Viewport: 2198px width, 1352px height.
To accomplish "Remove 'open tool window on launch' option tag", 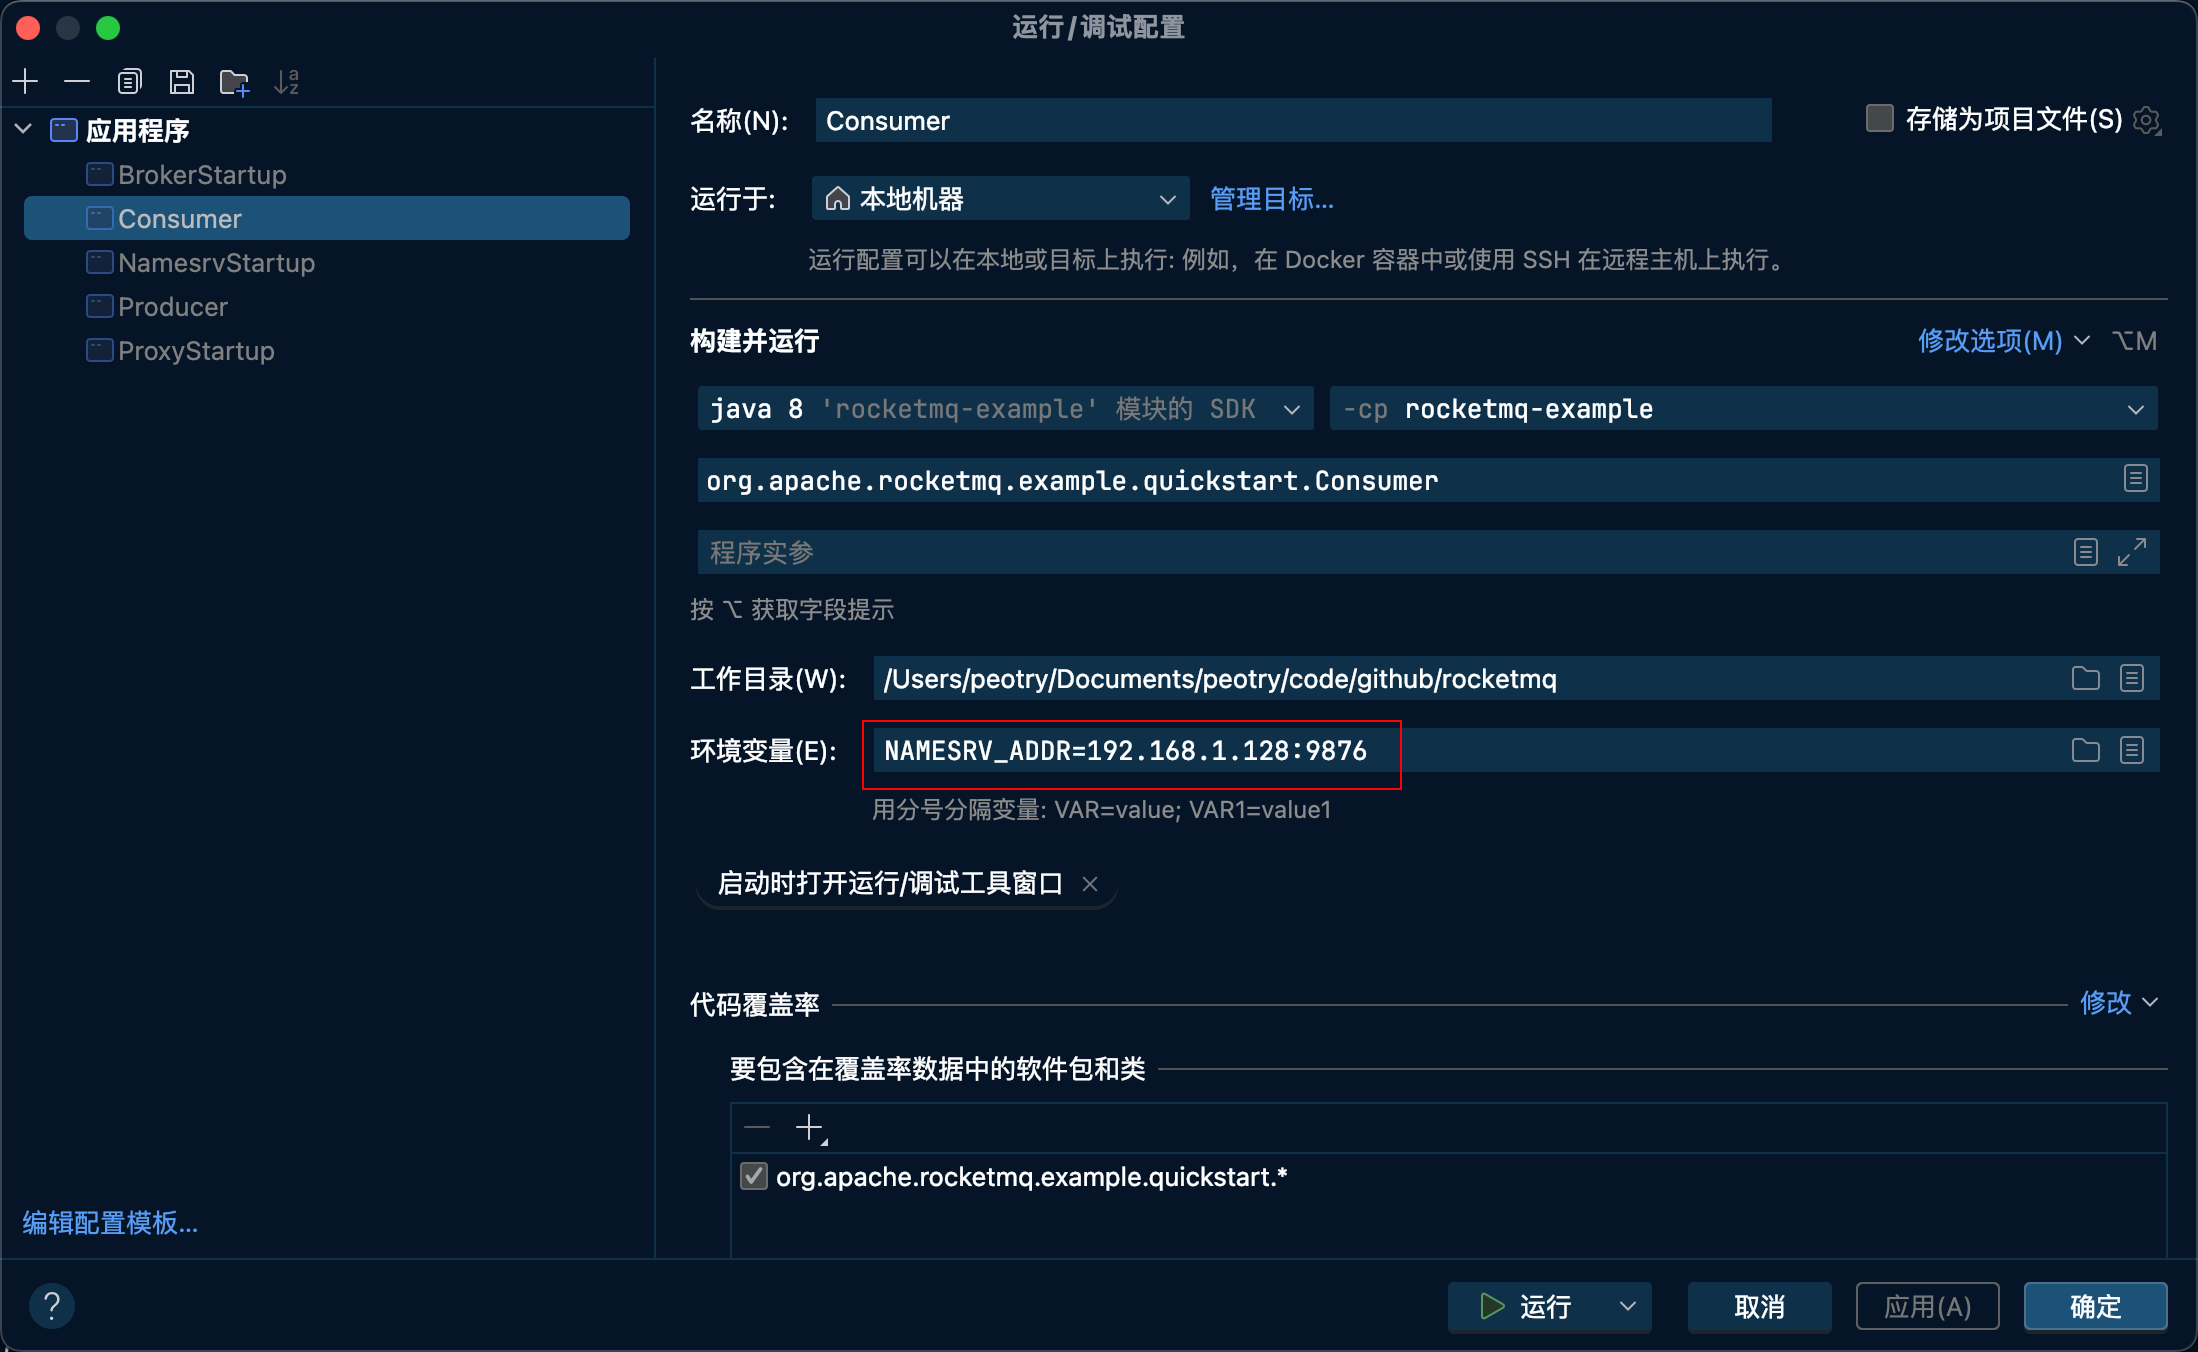I will coord(1090,884).
